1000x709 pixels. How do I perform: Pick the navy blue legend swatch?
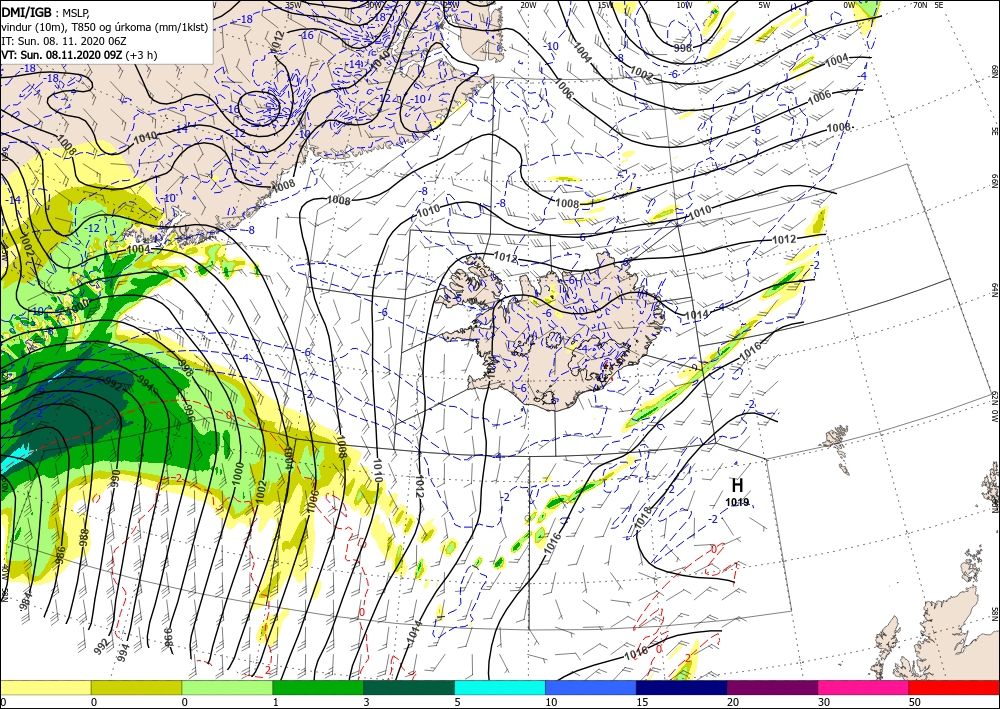click(682, 687)
